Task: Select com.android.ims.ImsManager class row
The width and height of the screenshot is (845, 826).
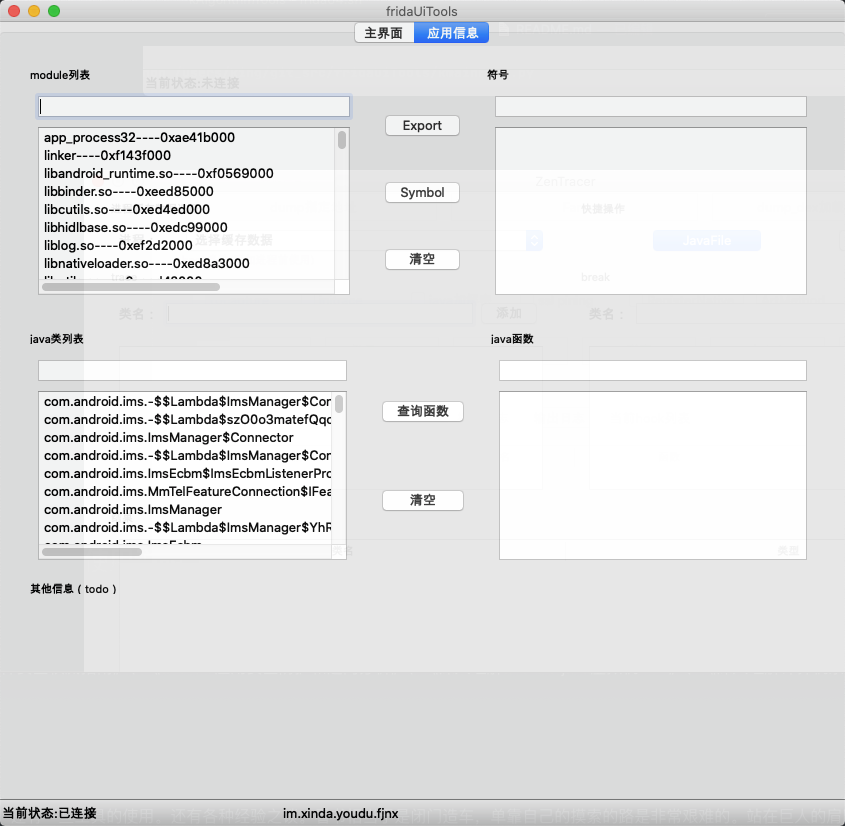Action: [186, 509]
